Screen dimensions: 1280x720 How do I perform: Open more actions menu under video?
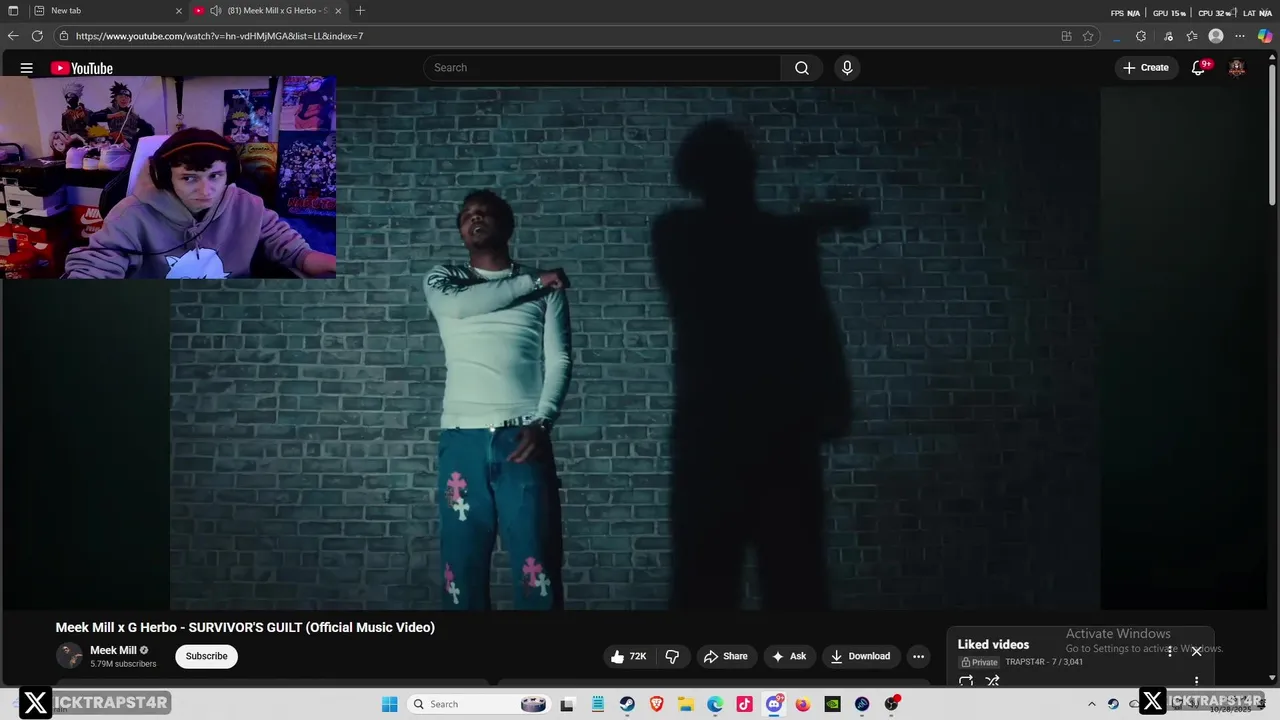918,656
